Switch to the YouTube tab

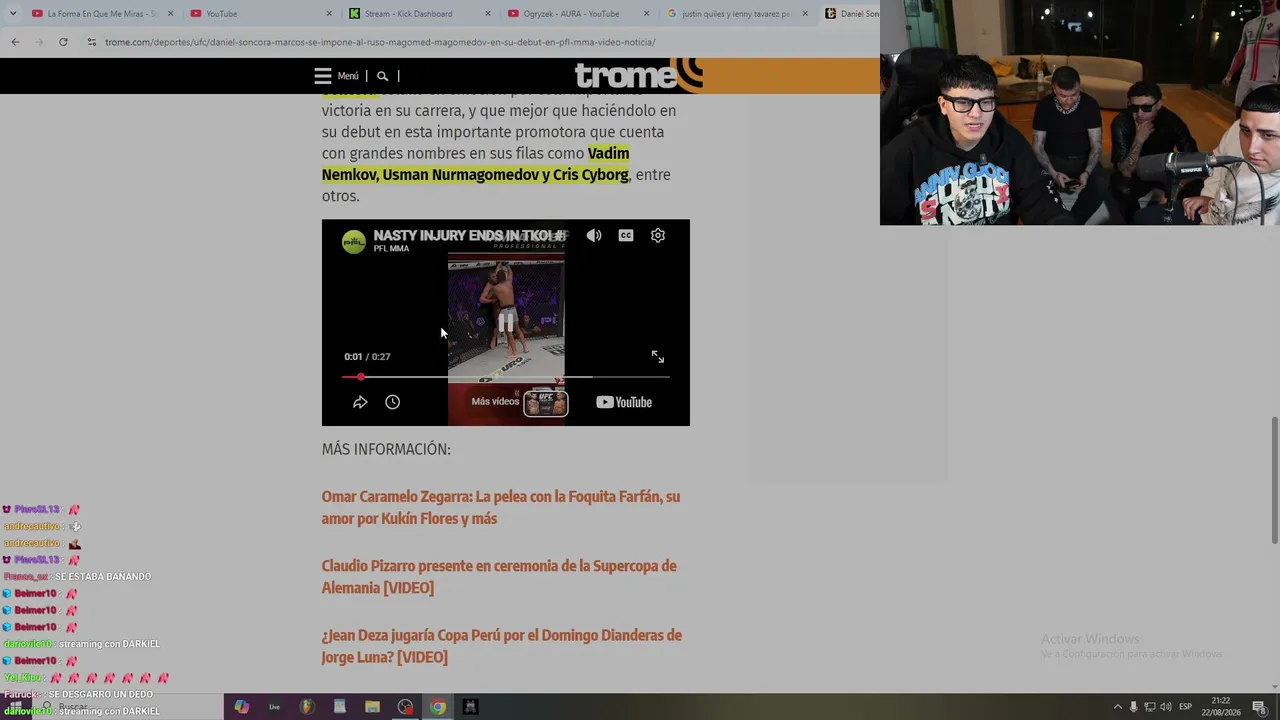click(260, 14)
